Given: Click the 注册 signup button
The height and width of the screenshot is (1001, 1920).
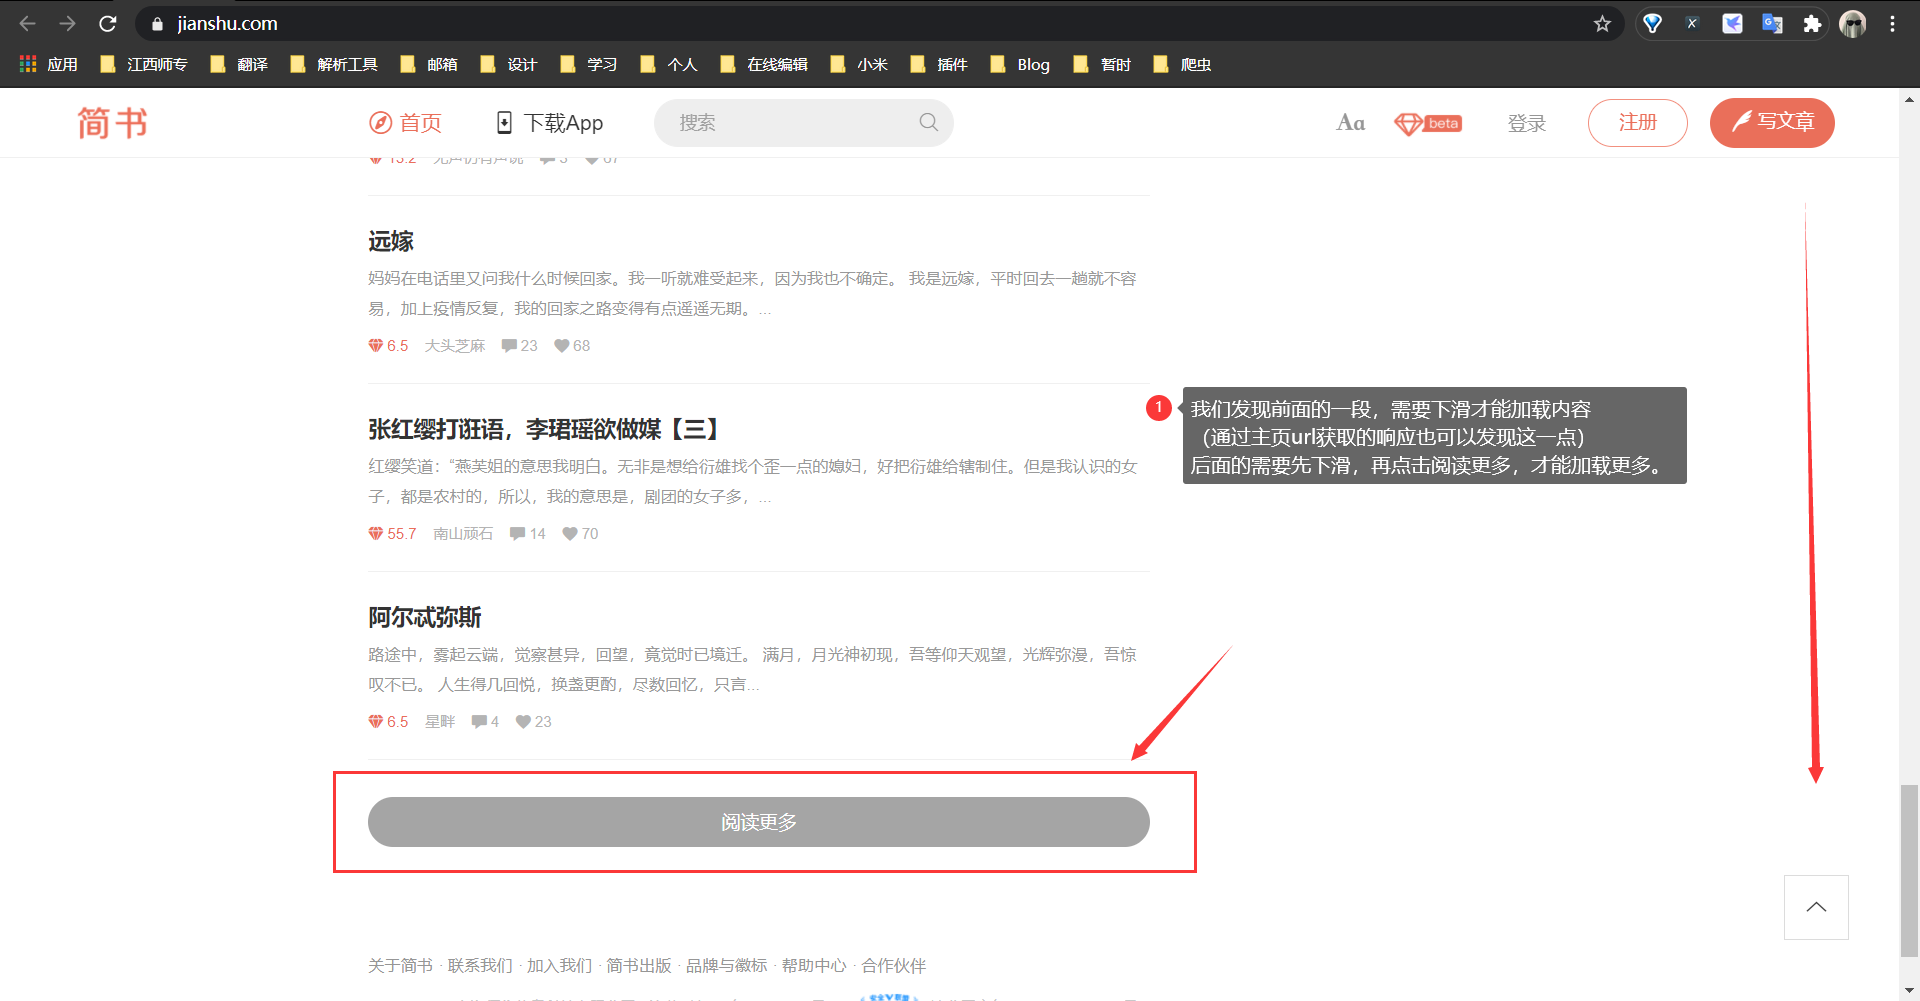Looking at the screenshot, I should tap(1637, 122).
